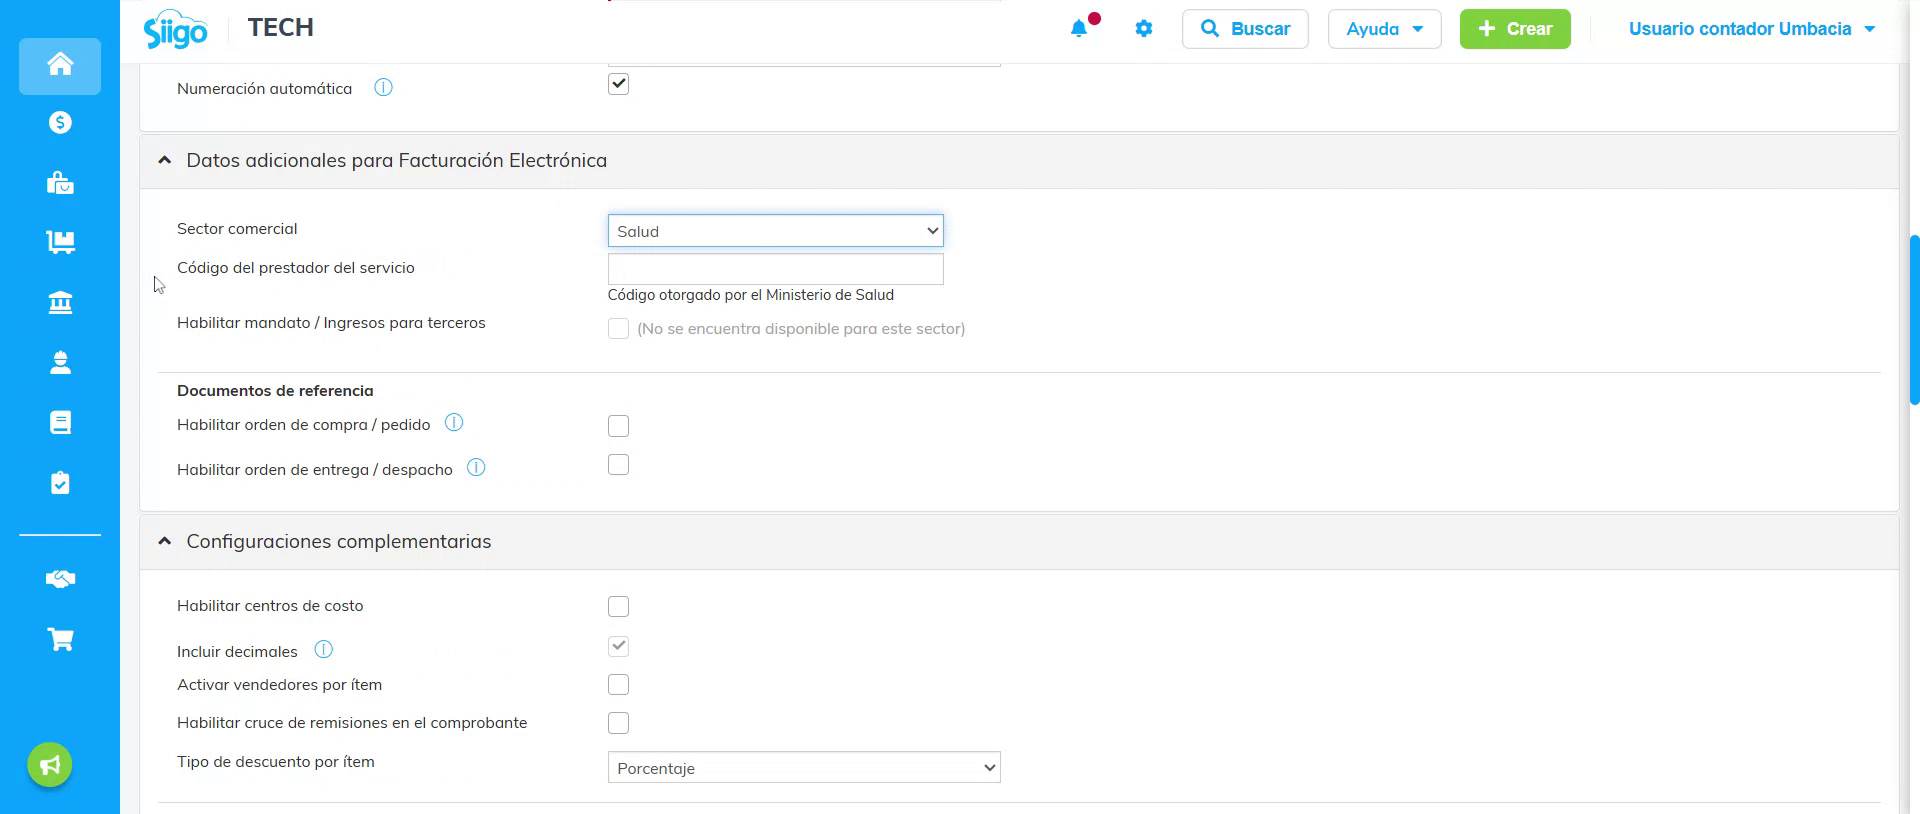Open the accounting book icon
Image resolution: width=1920 pixels, height=814 pixels.
(60, 422)
